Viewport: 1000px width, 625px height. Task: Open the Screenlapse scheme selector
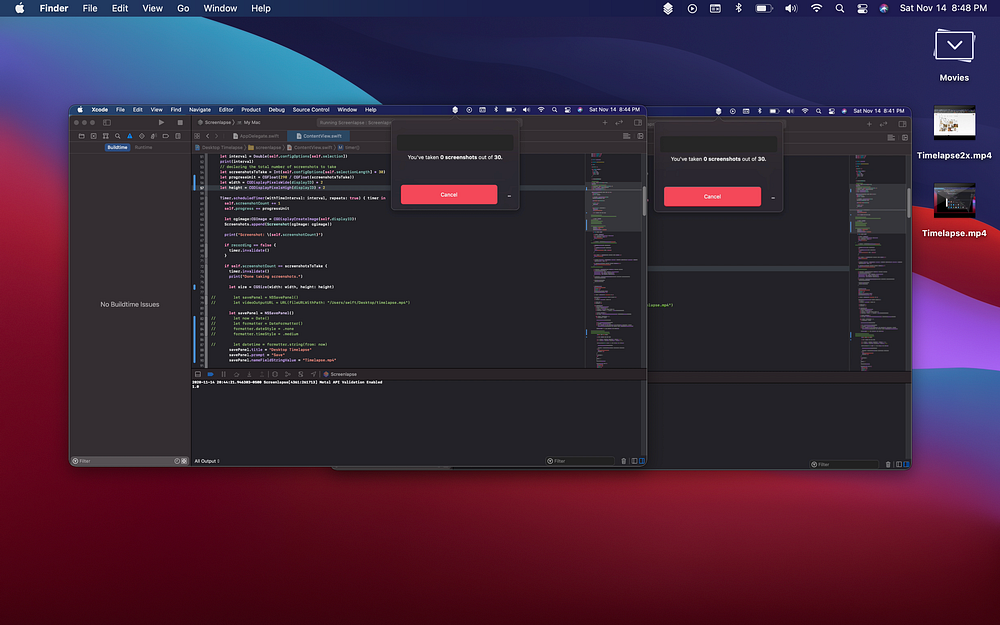tap(214, 122)
